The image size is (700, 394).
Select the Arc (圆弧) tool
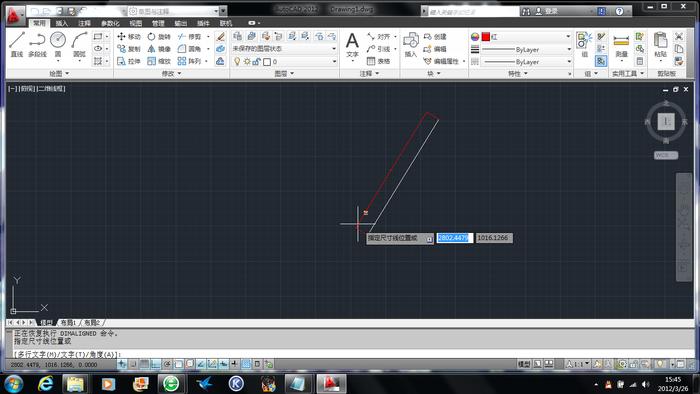[x=79, y=45]
